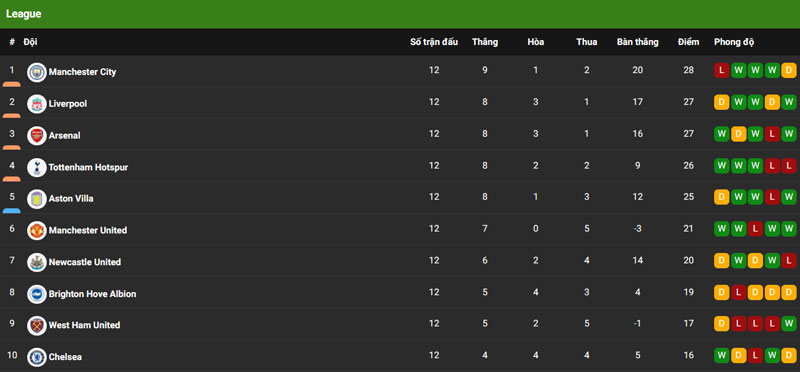Click the Chelsea club crest

[x=37, y=357]
